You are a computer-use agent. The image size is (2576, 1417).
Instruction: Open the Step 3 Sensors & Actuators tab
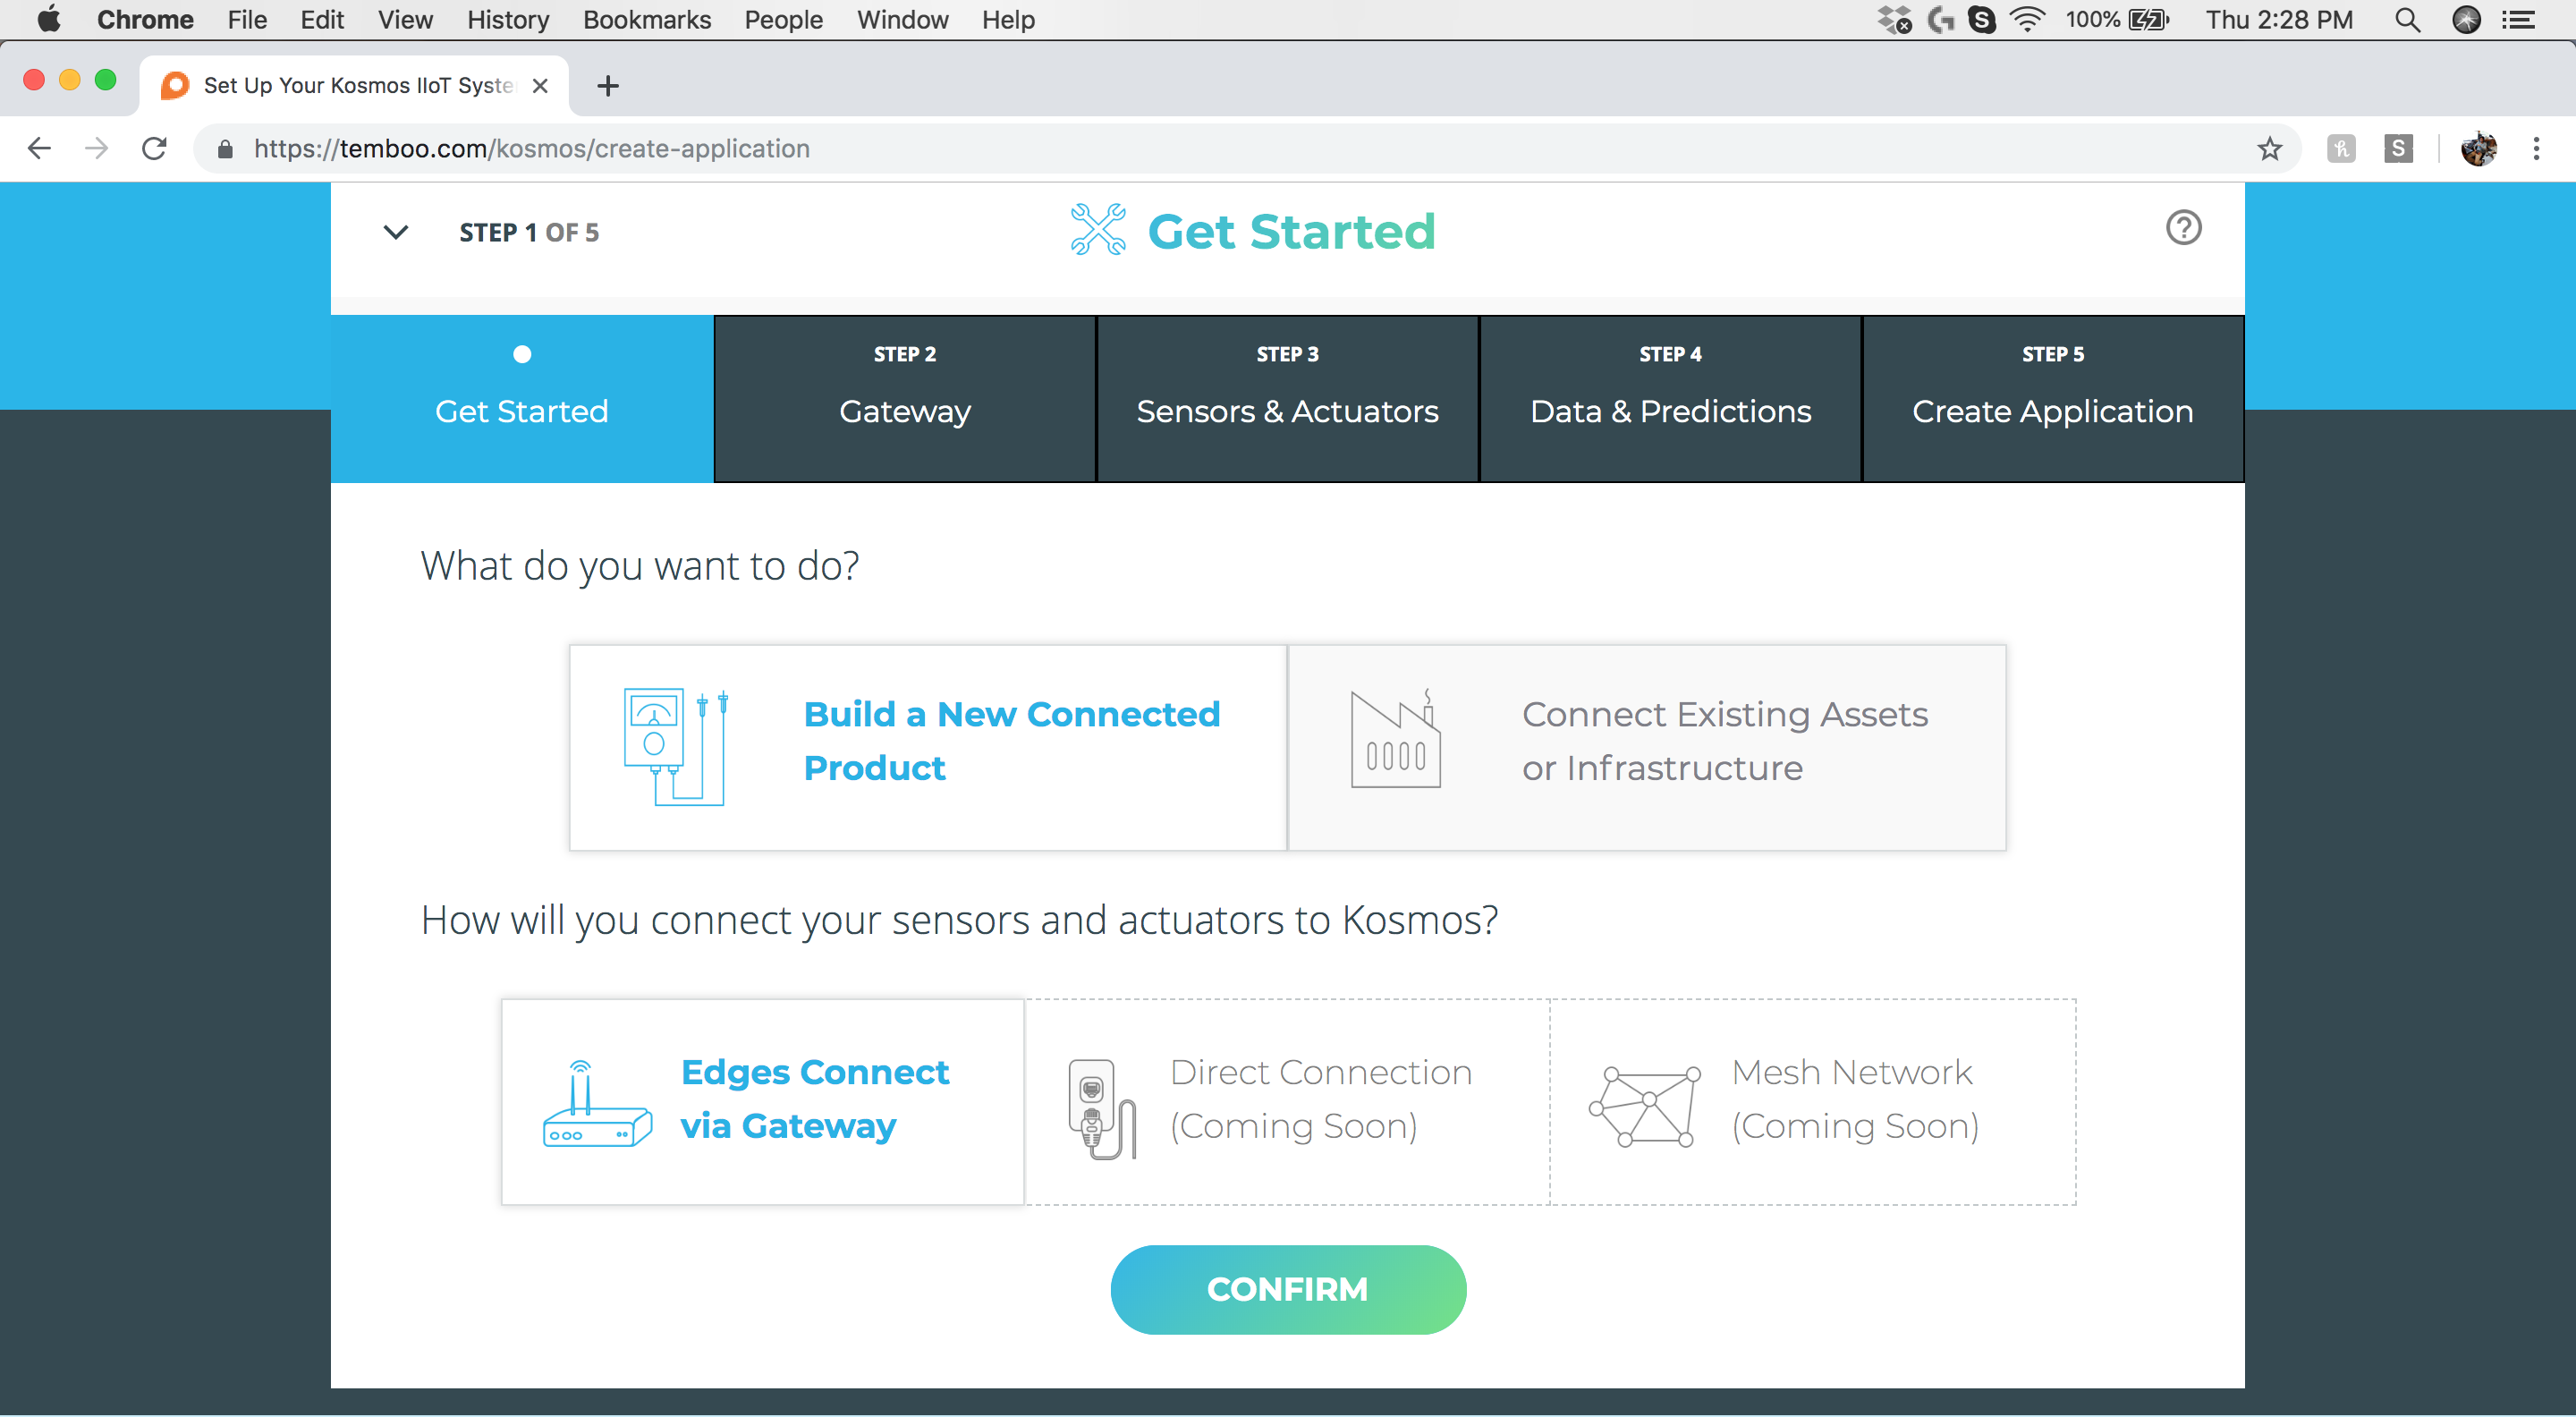pos(1288,398)
